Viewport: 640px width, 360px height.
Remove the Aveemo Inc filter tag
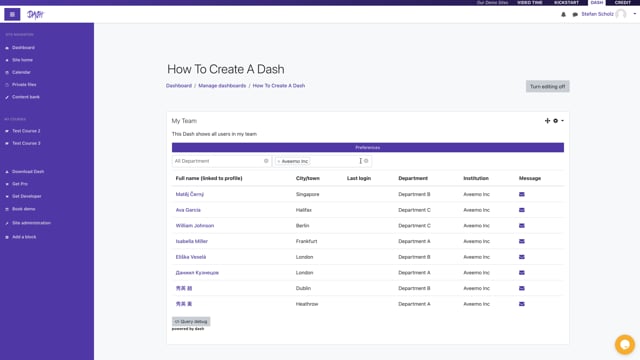[279, 161]
